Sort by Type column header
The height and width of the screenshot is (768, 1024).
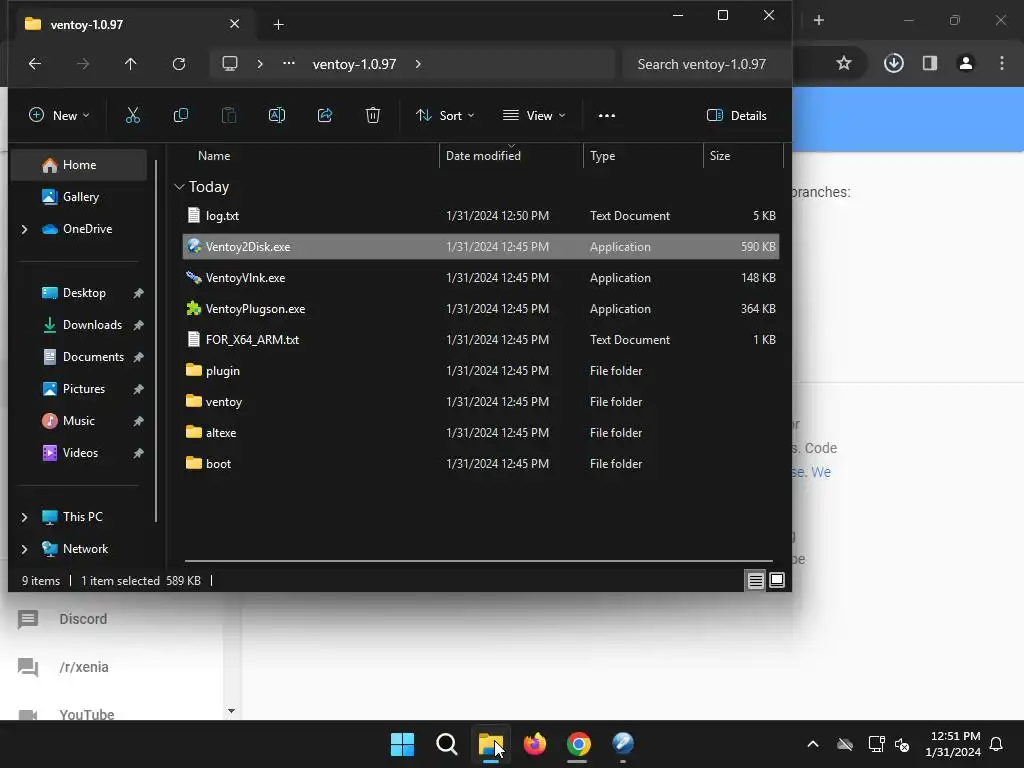(602, 155)
